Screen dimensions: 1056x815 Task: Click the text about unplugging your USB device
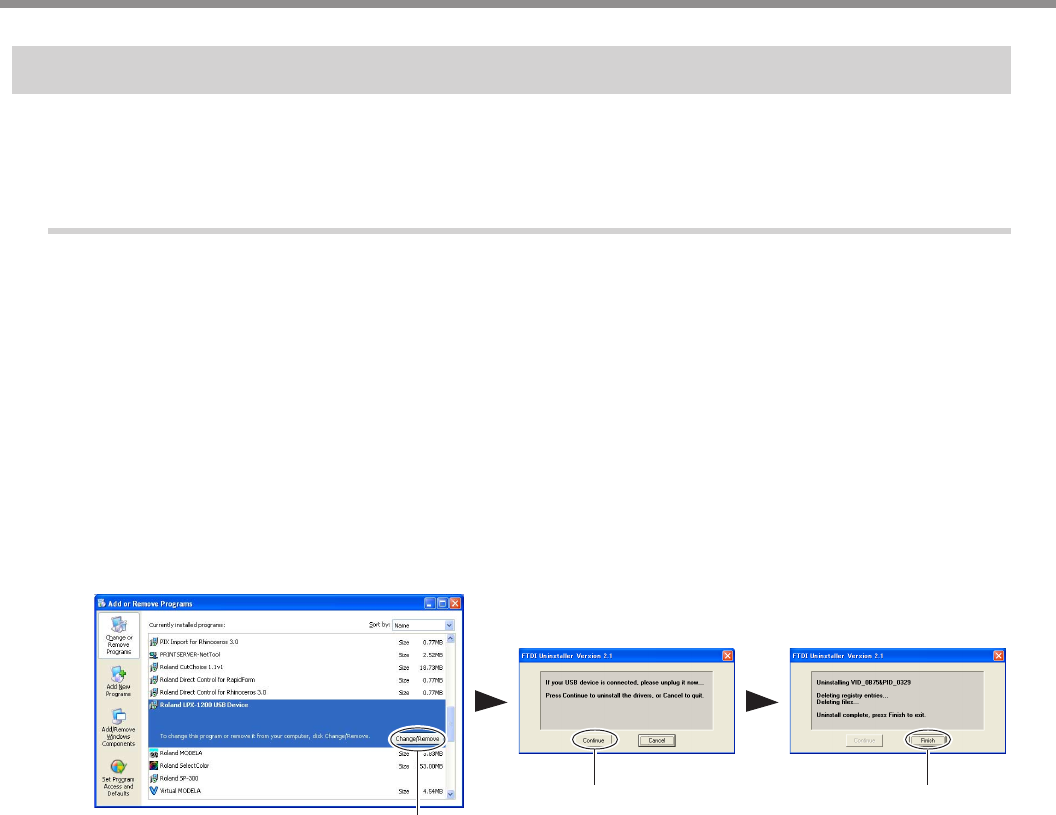pos(624,682)
